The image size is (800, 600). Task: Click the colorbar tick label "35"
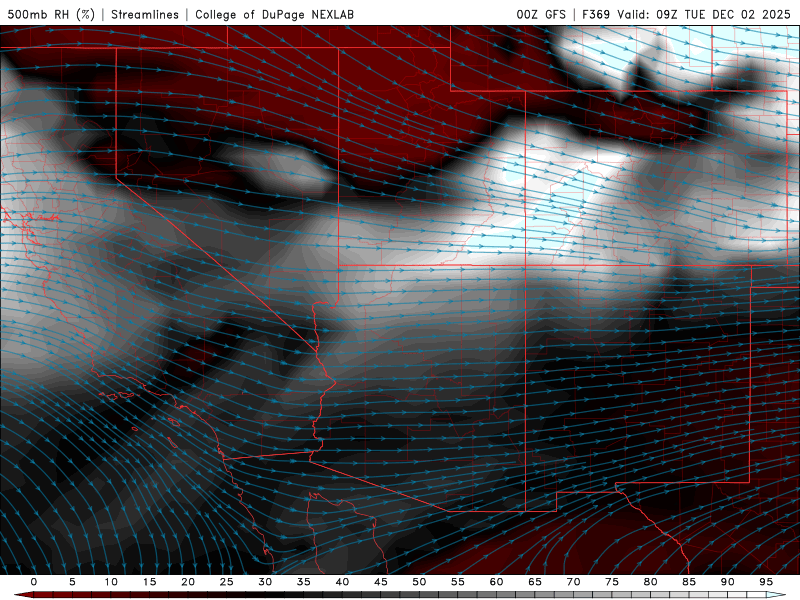[x=304, y=582]
